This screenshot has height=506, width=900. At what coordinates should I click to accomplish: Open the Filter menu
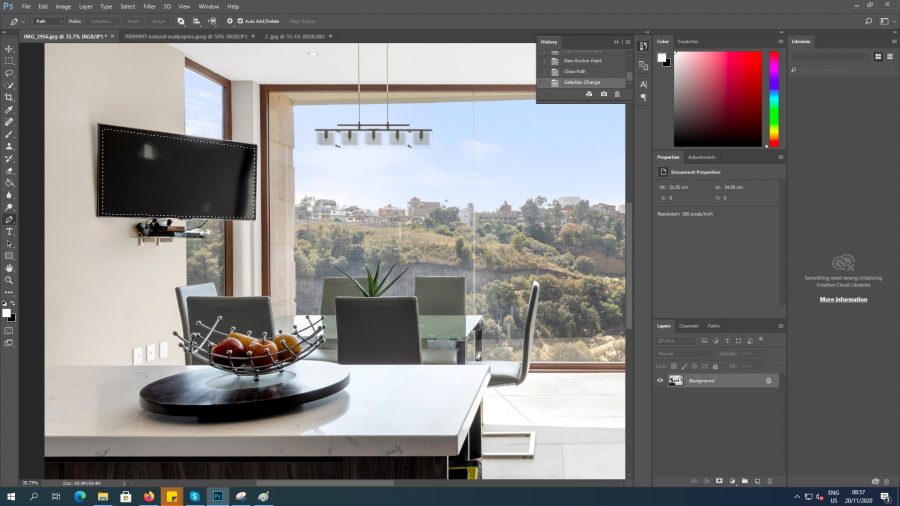149,6
